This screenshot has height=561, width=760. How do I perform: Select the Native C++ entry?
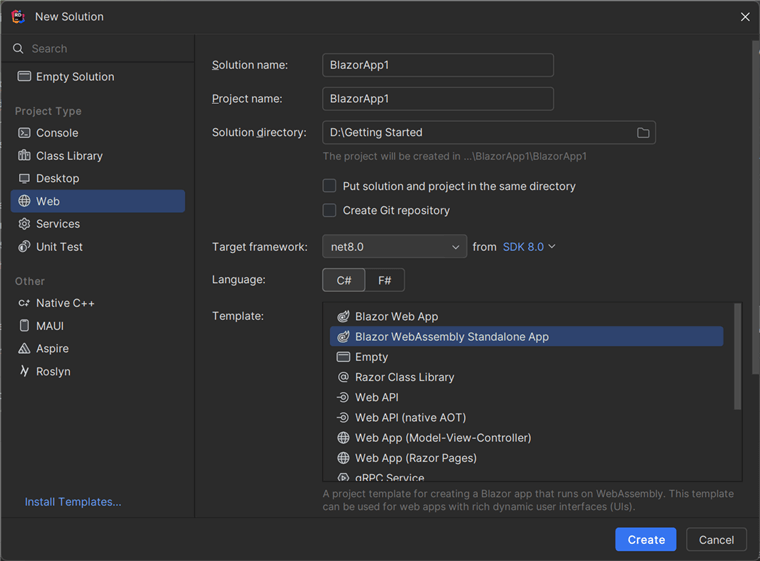pos(97,303)
